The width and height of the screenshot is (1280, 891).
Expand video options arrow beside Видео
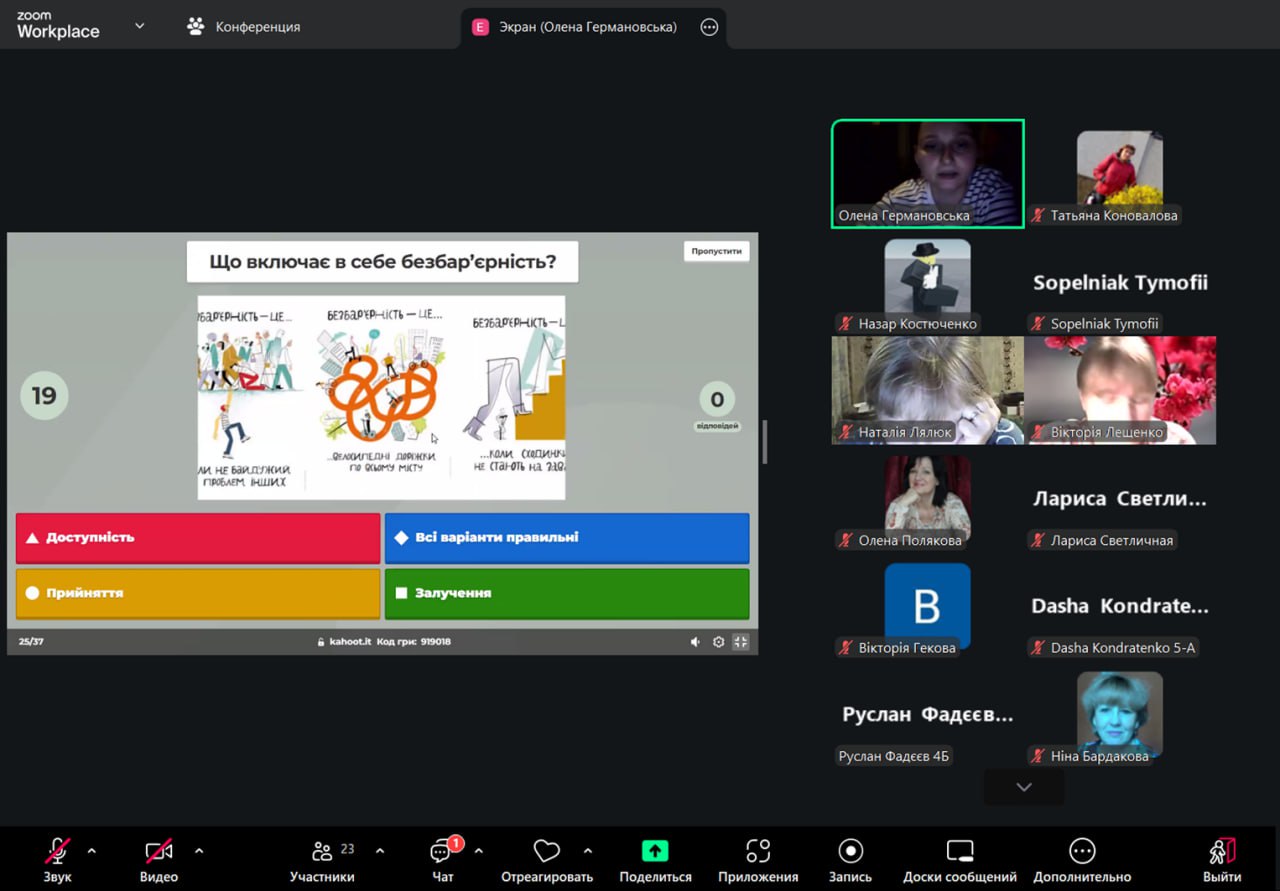(199, 851)
